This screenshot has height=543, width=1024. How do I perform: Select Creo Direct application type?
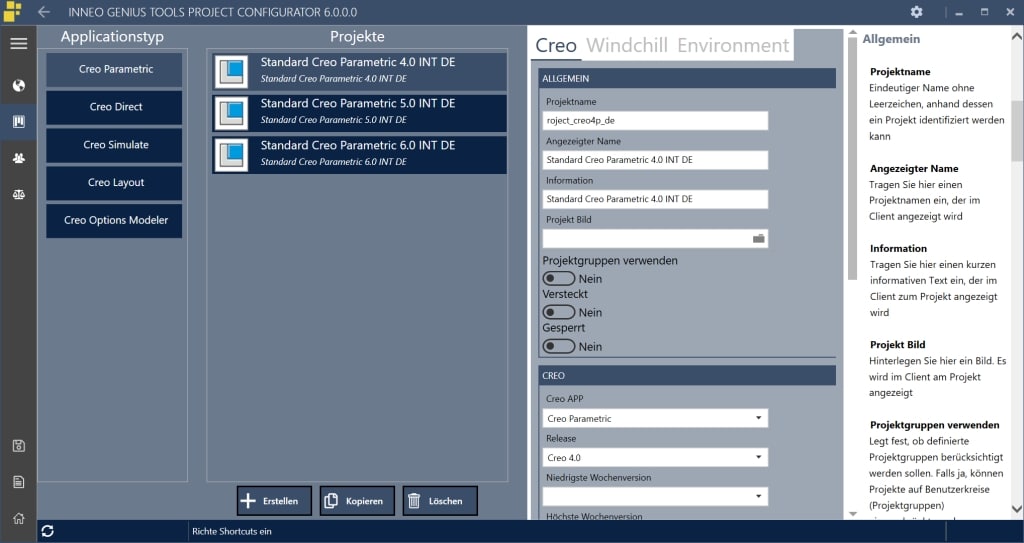(x=114, y=107)
